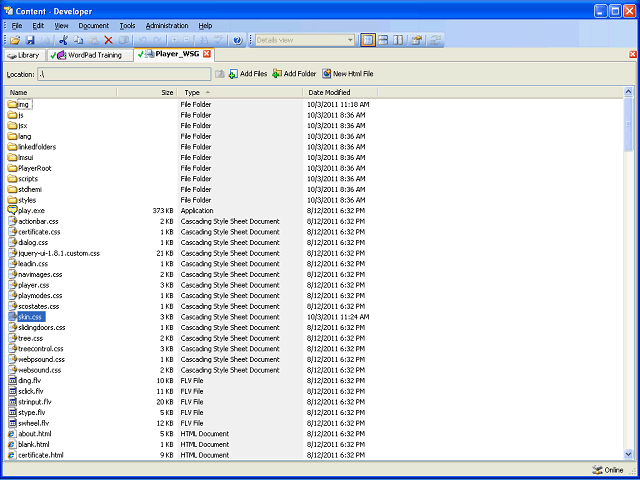Click the Save floppy disk icon
Image resolution: width=640 pixels, height=480 pixels.
[30, 40]
